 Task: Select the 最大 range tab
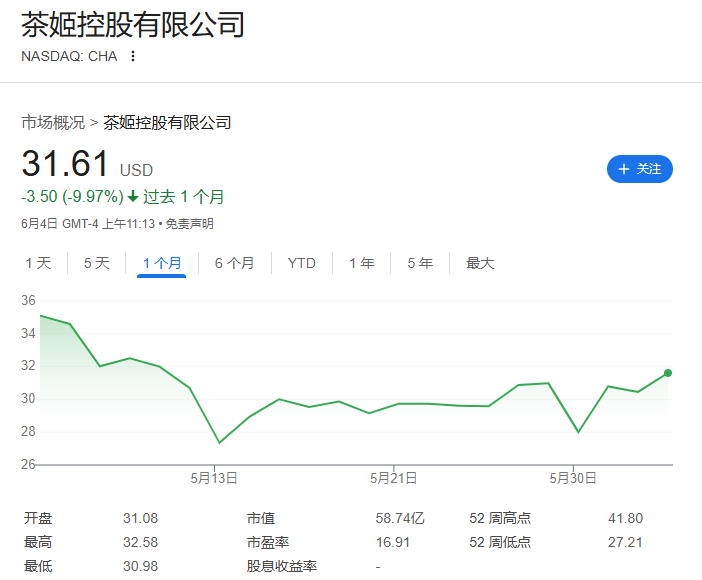pos(480,263)
